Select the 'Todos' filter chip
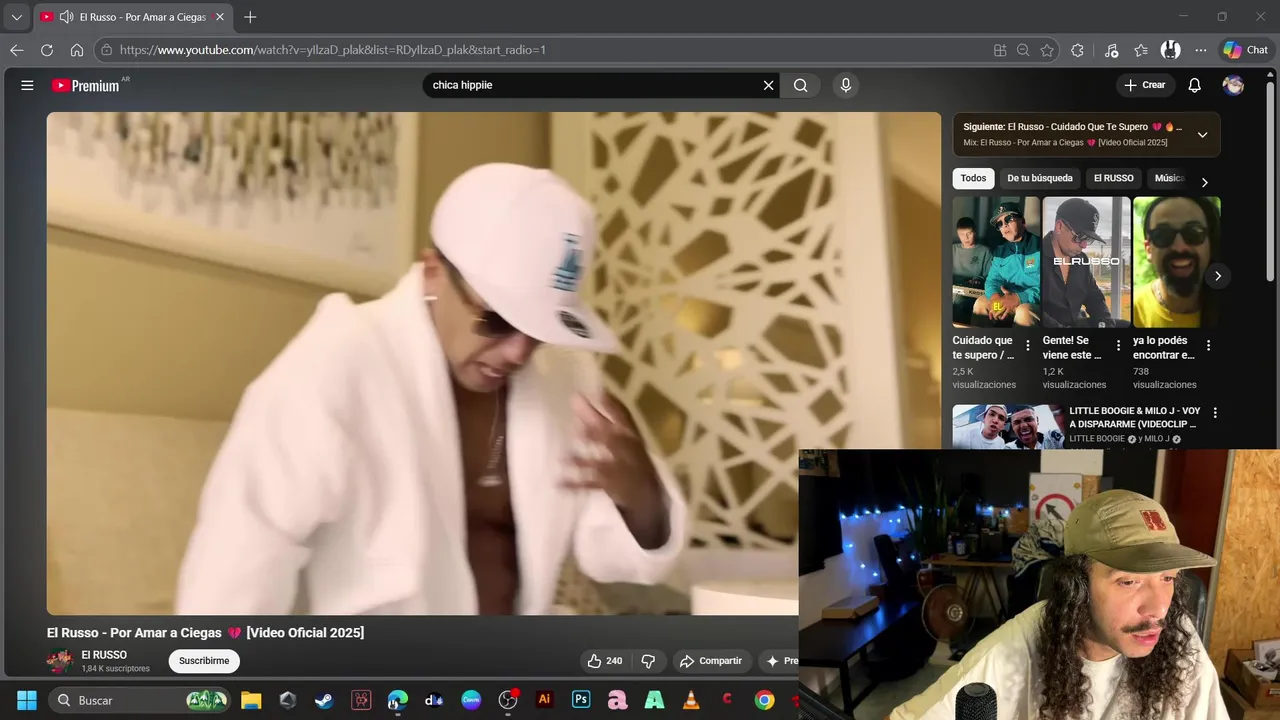 973,178
